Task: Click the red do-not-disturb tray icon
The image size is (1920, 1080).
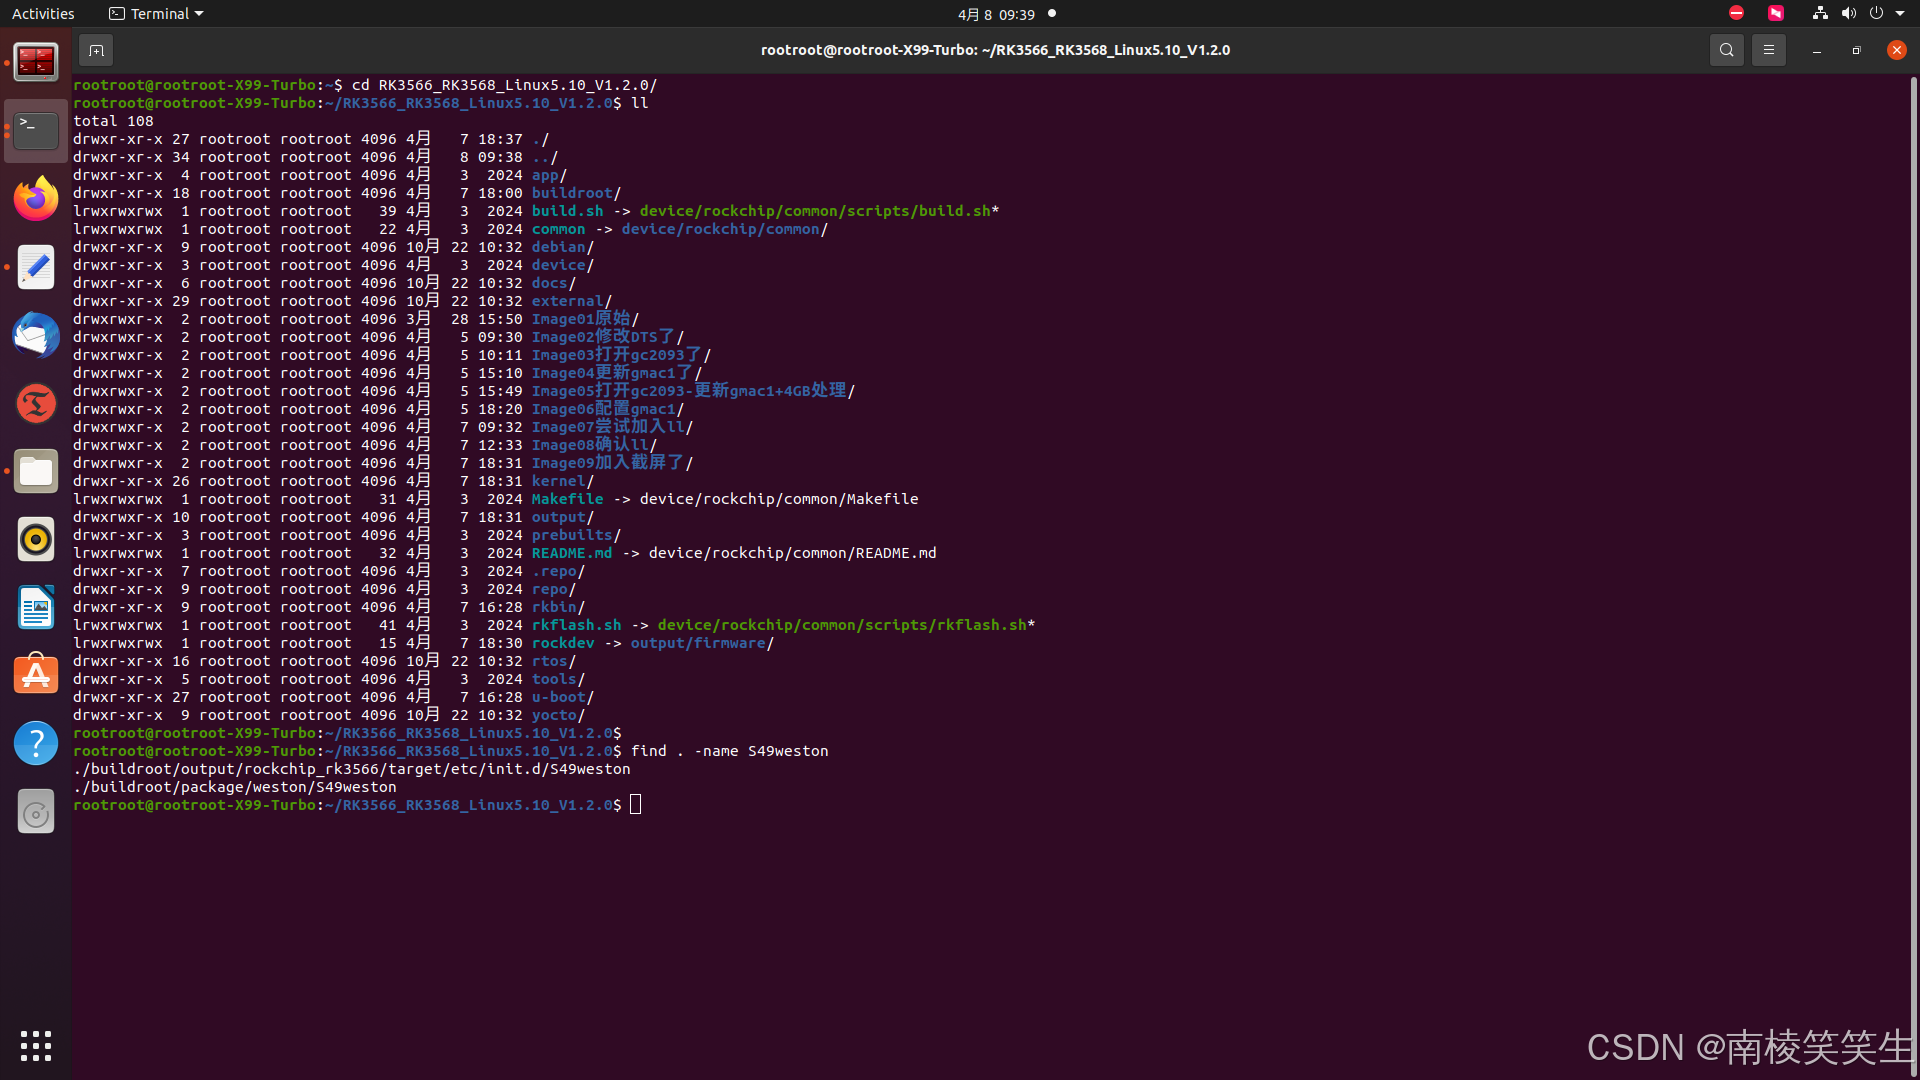Action: tap(1737, 13)
